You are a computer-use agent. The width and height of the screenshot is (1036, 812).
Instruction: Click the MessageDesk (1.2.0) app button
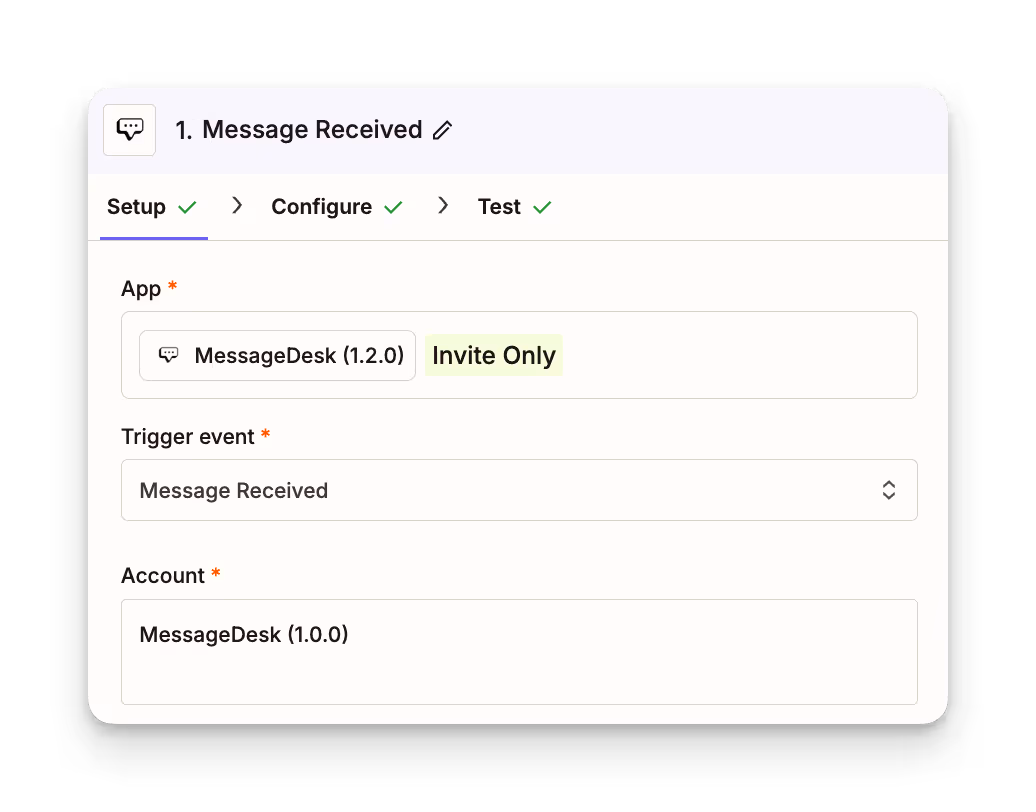(x=278, y=355)
